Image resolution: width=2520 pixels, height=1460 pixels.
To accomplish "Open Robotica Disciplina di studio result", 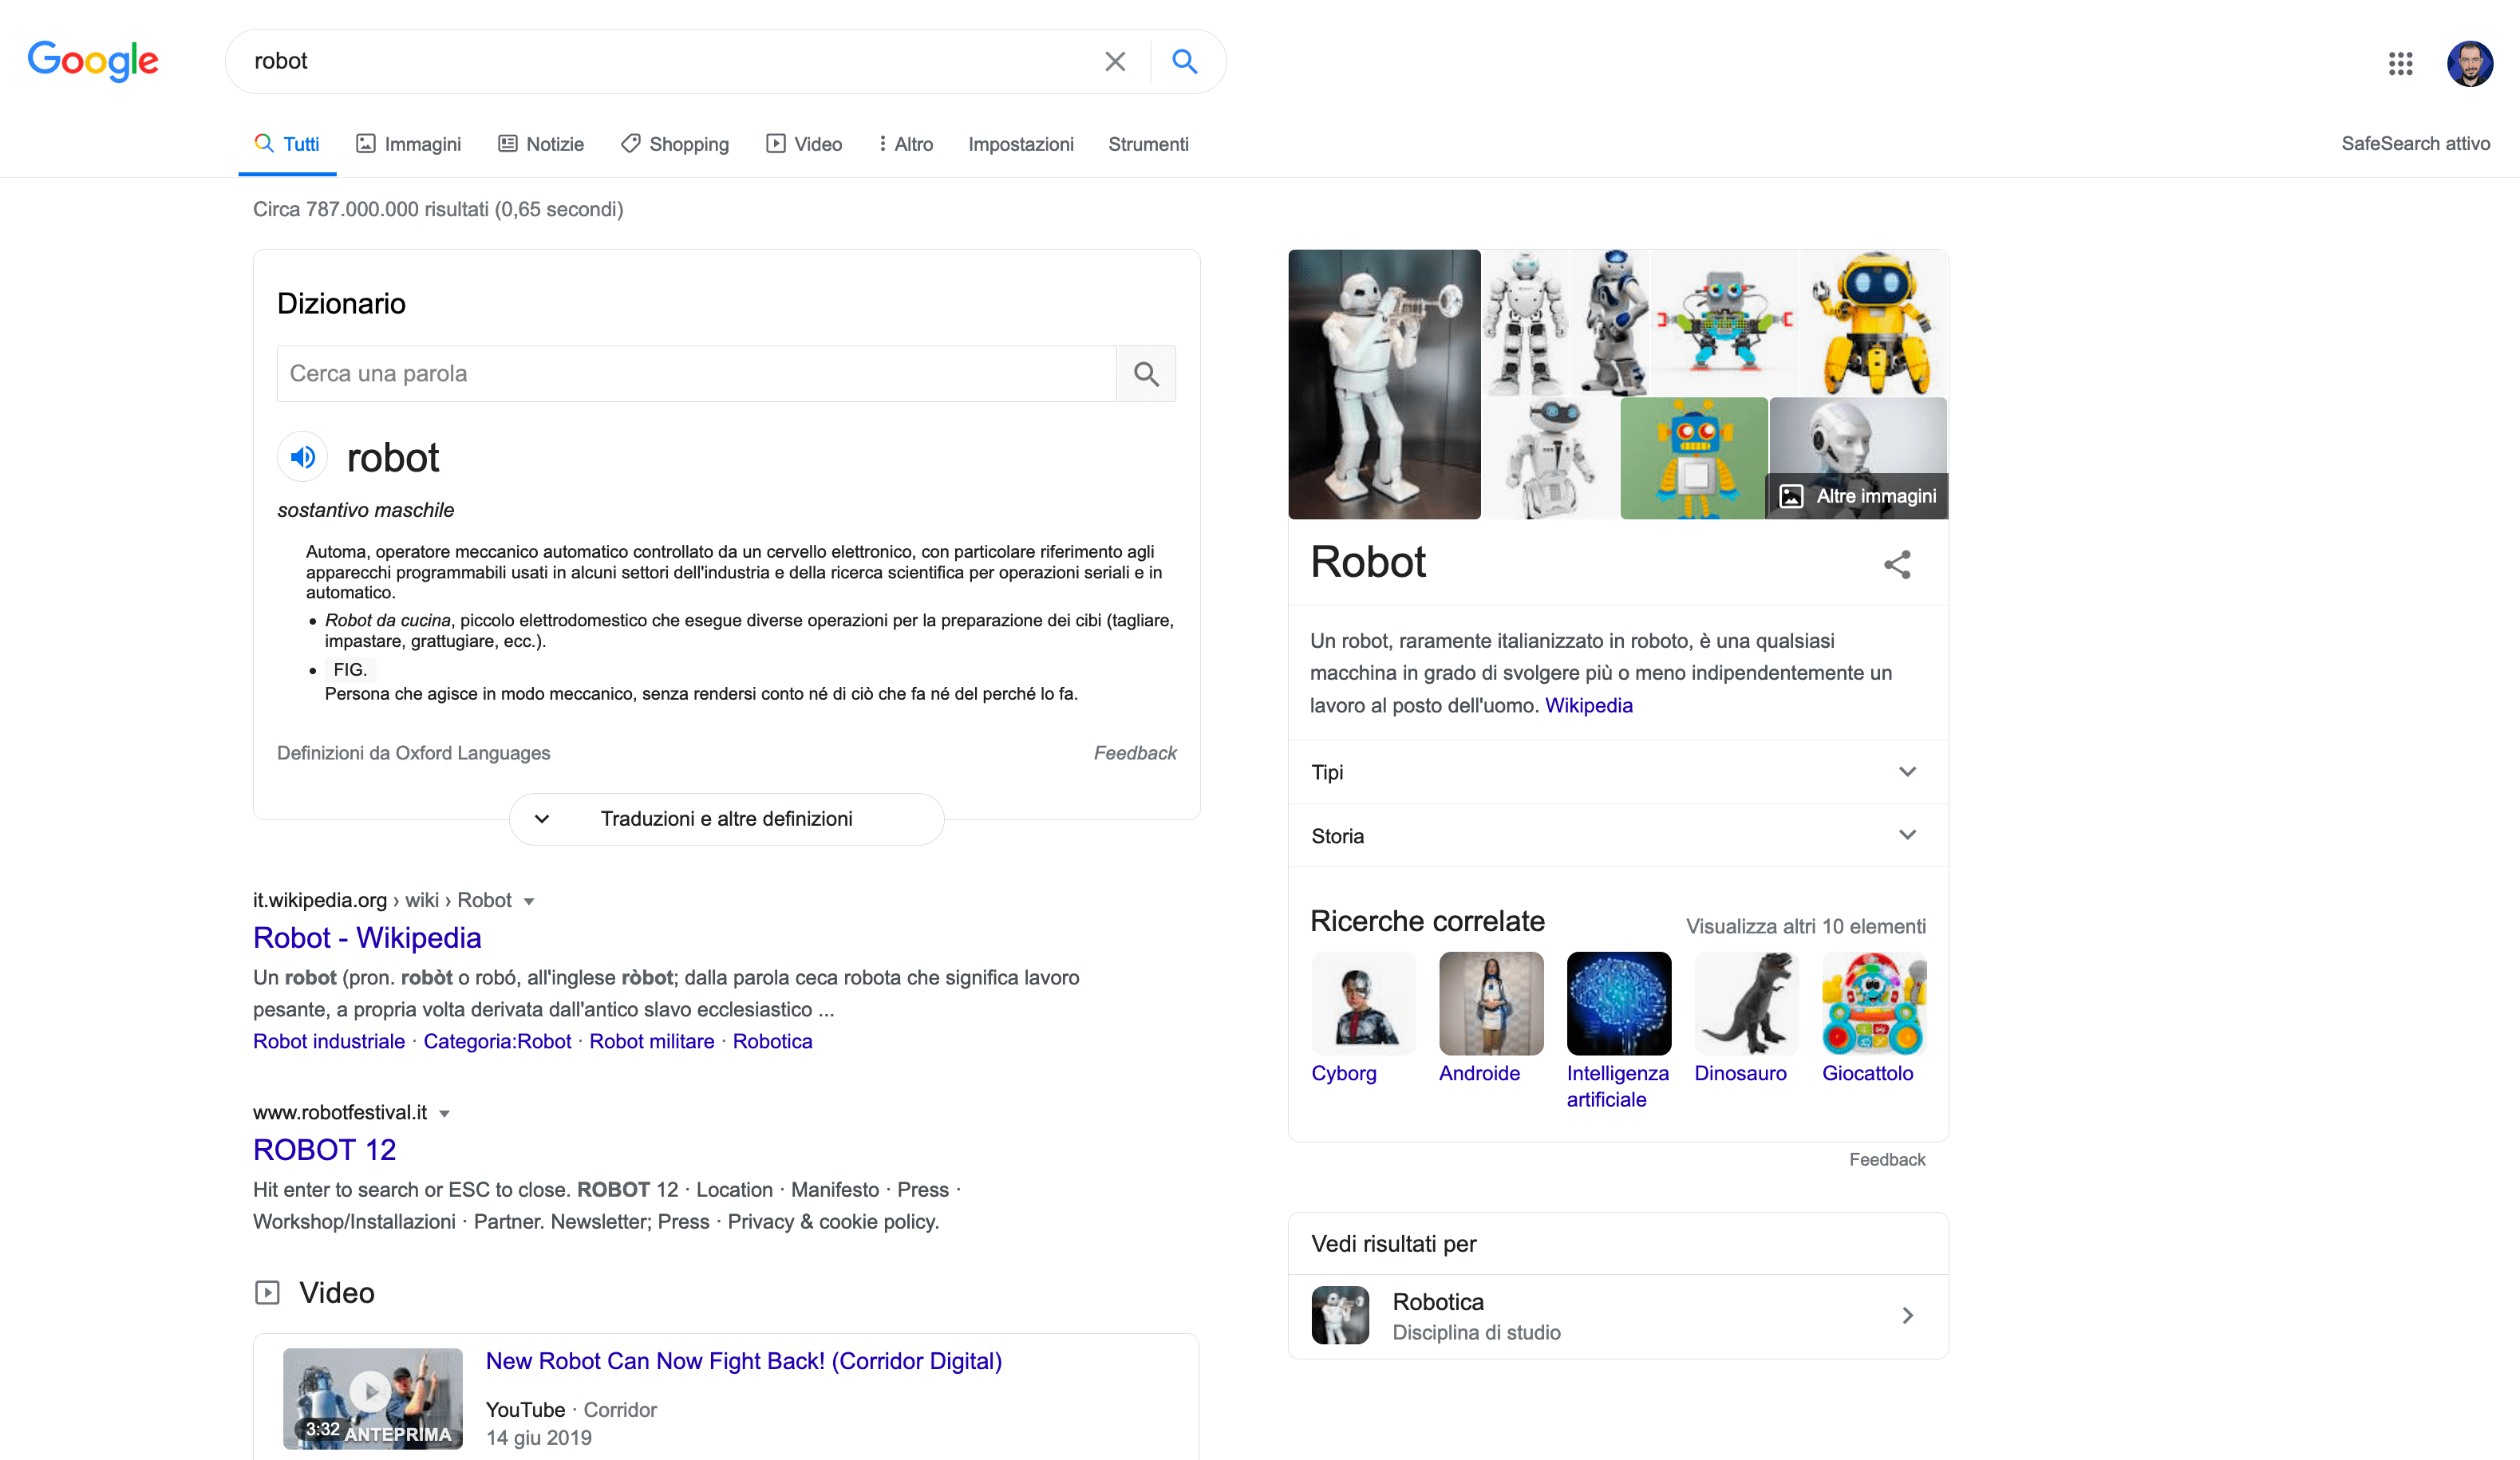I will (1618, 1317).
